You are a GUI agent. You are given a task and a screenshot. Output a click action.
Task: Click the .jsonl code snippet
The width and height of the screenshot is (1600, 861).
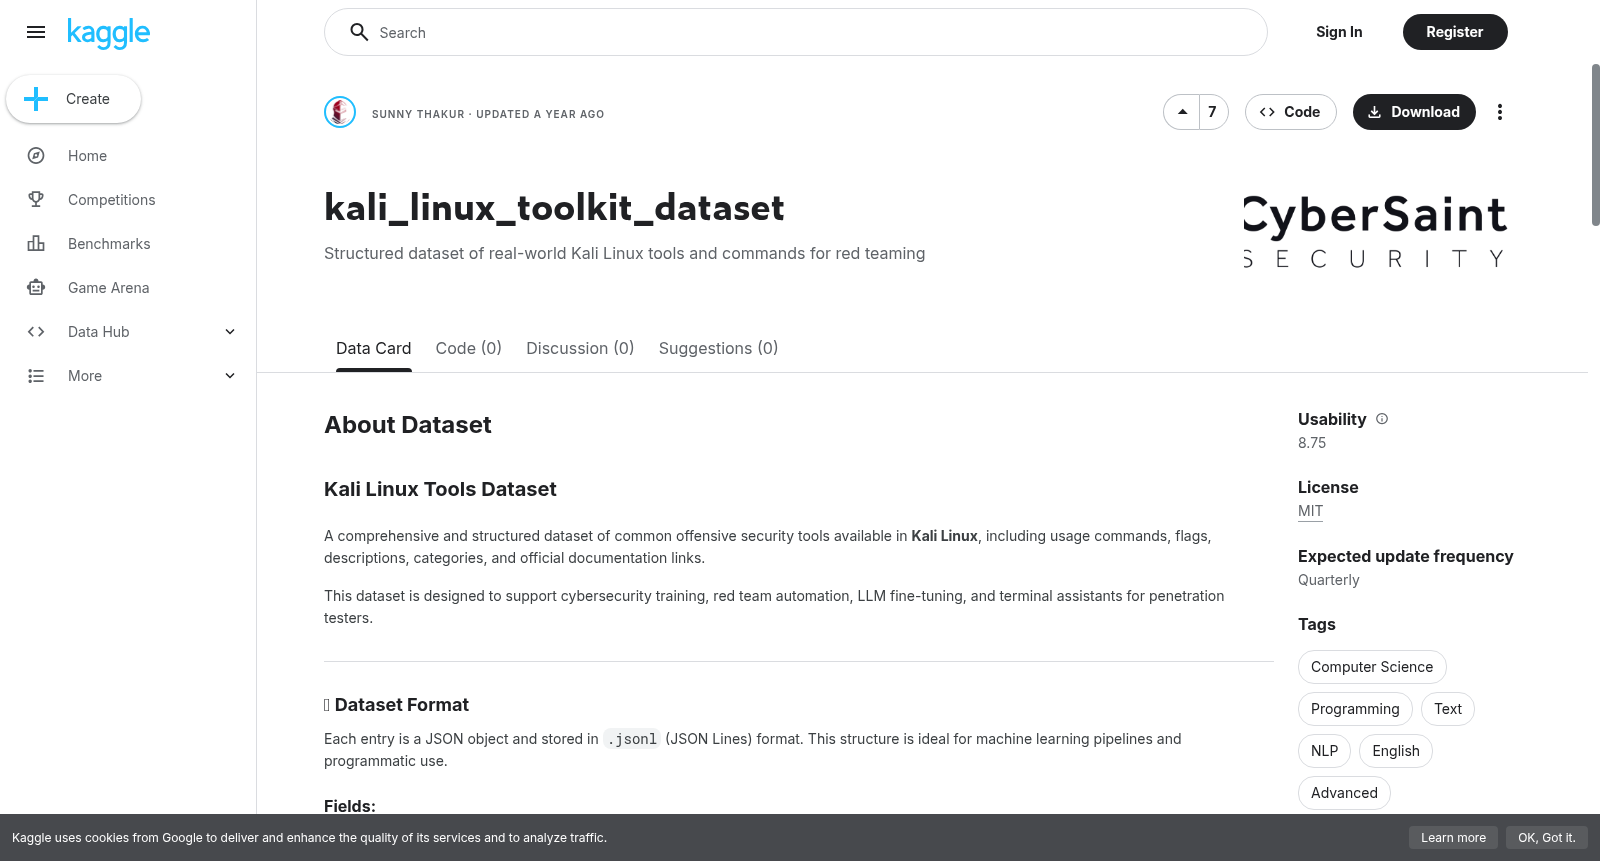[632, 739]
